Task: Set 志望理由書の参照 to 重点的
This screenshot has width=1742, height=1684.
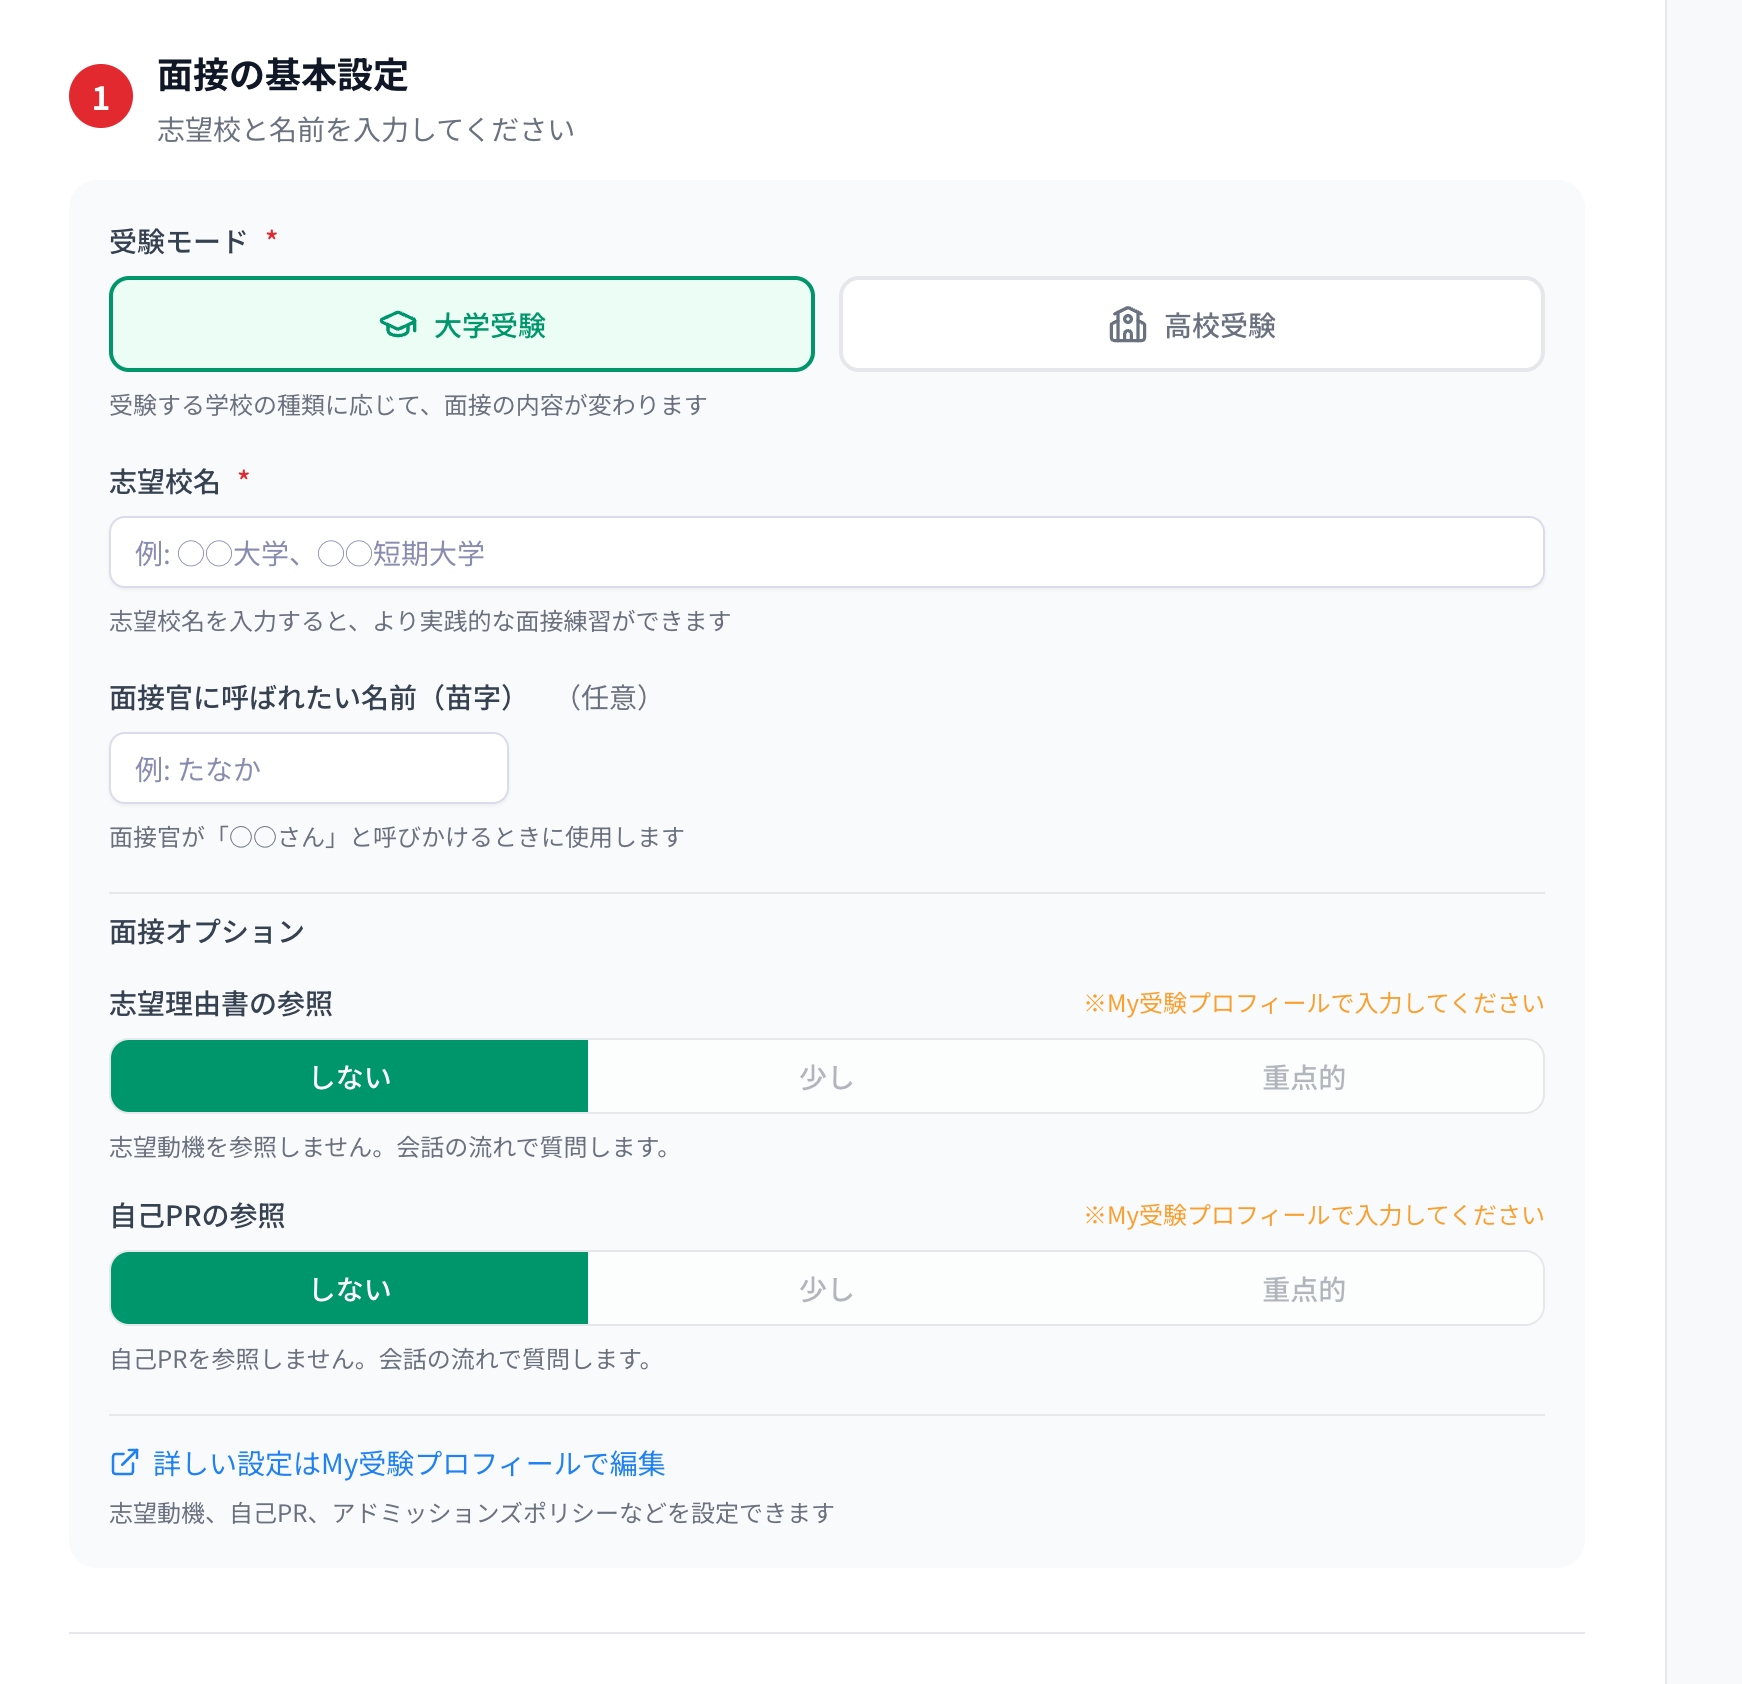Action: [x=1303, y=1076]
